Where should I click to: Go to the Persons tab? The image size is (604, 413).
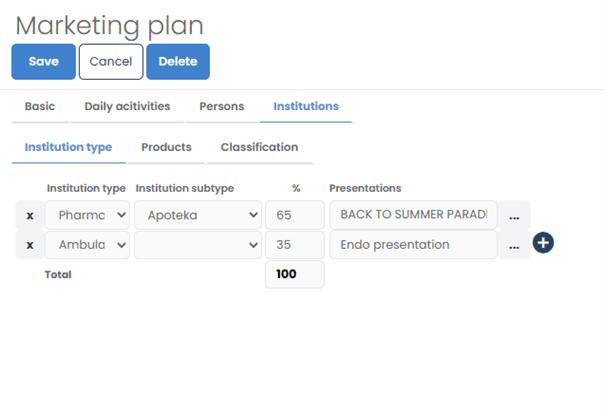(221, 106)
